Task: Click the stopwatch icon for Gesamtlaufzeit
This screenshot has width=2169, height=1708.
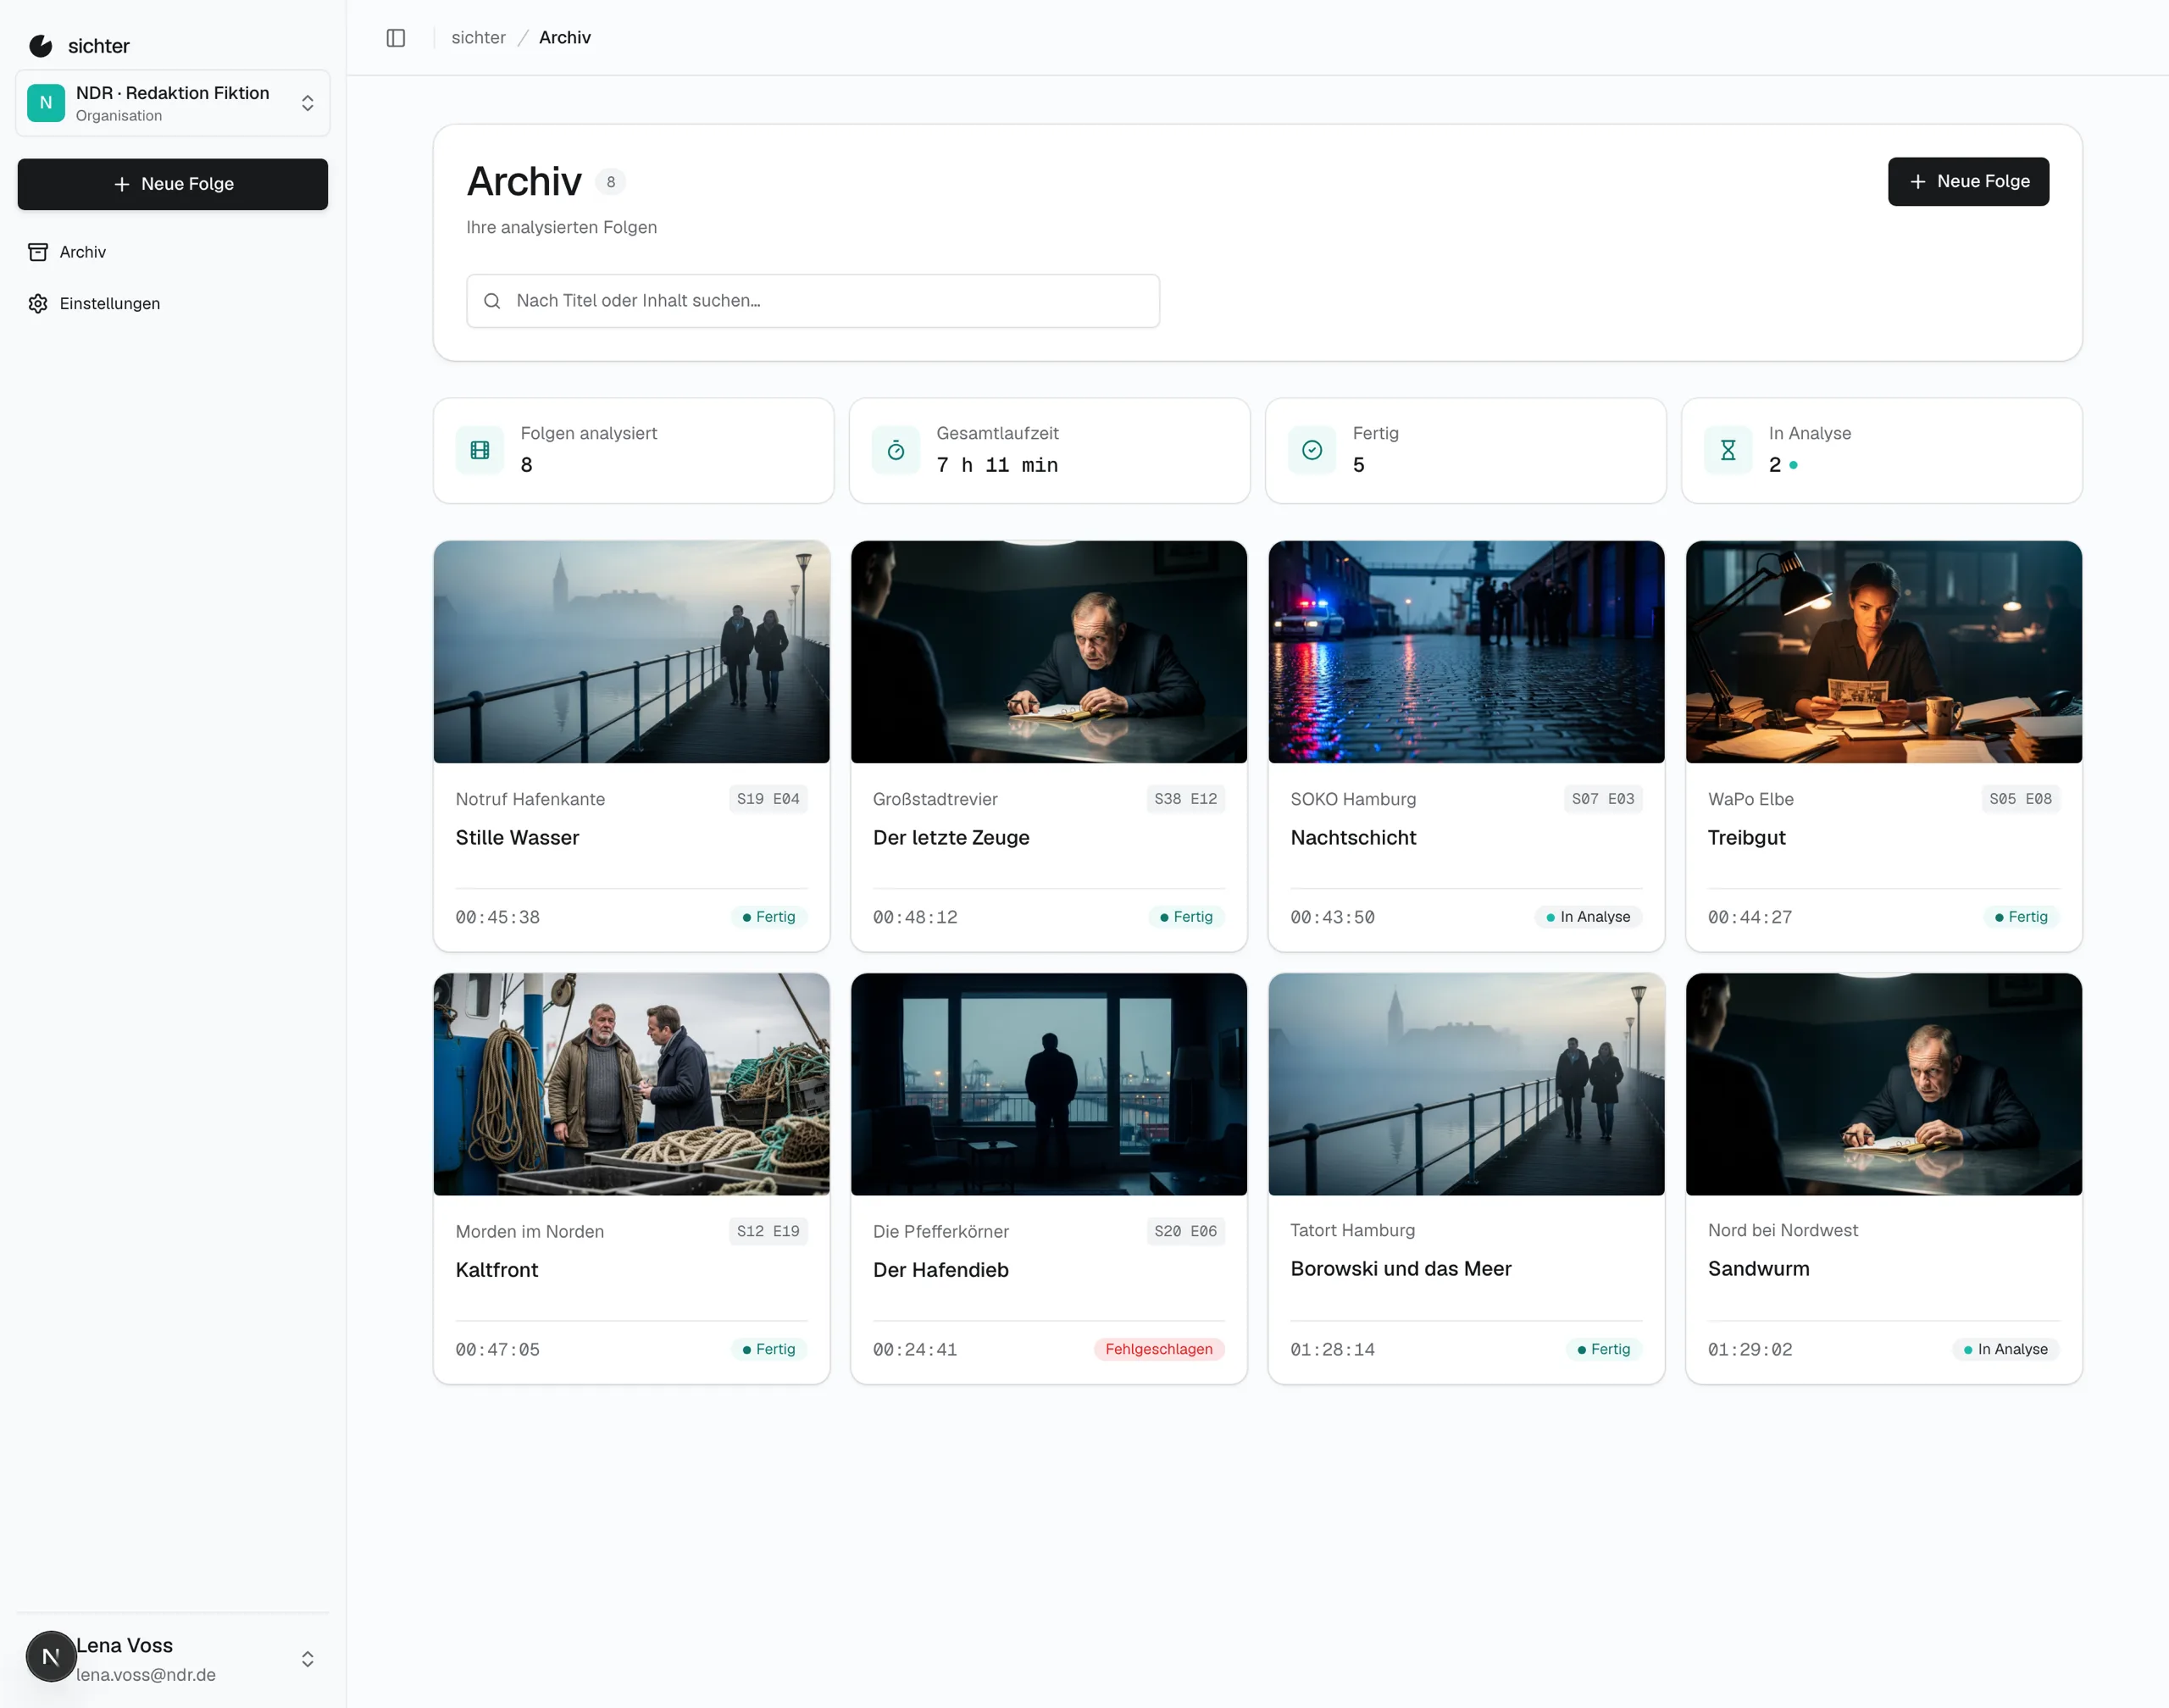Action: pos(896,450)
